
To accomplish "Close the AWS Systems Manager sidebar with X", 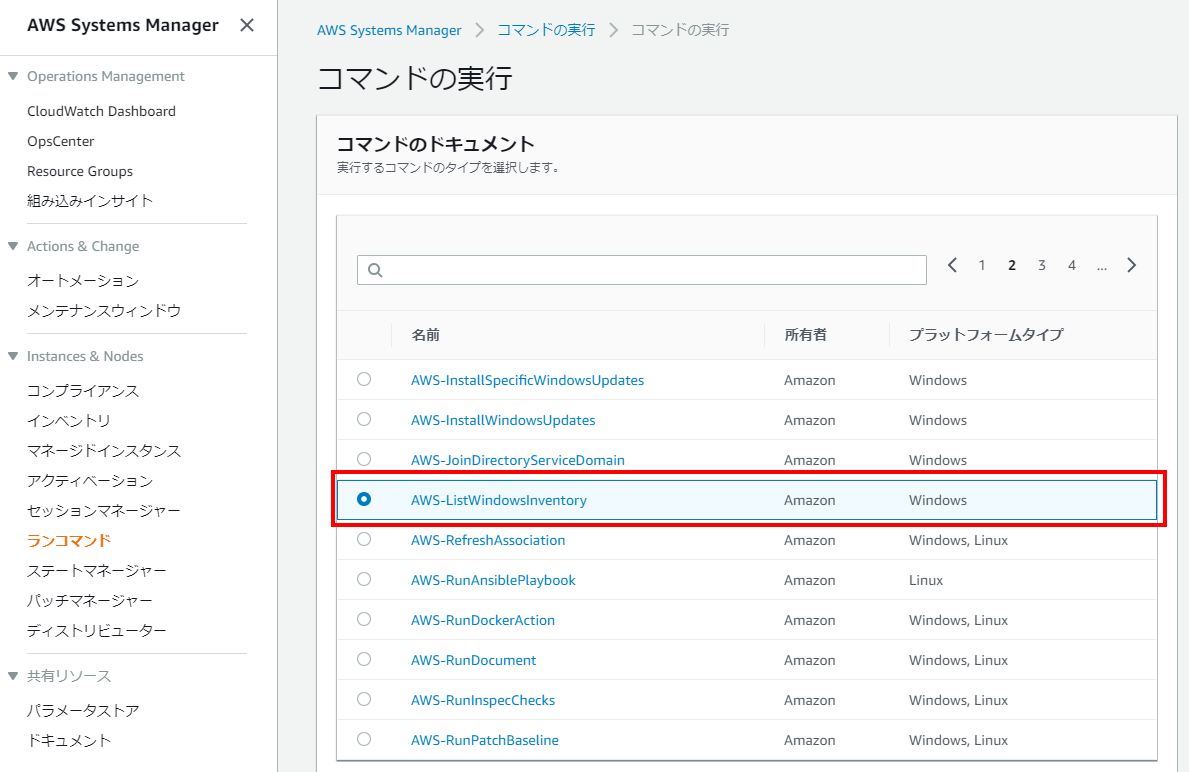I will (x=246, y=24).
